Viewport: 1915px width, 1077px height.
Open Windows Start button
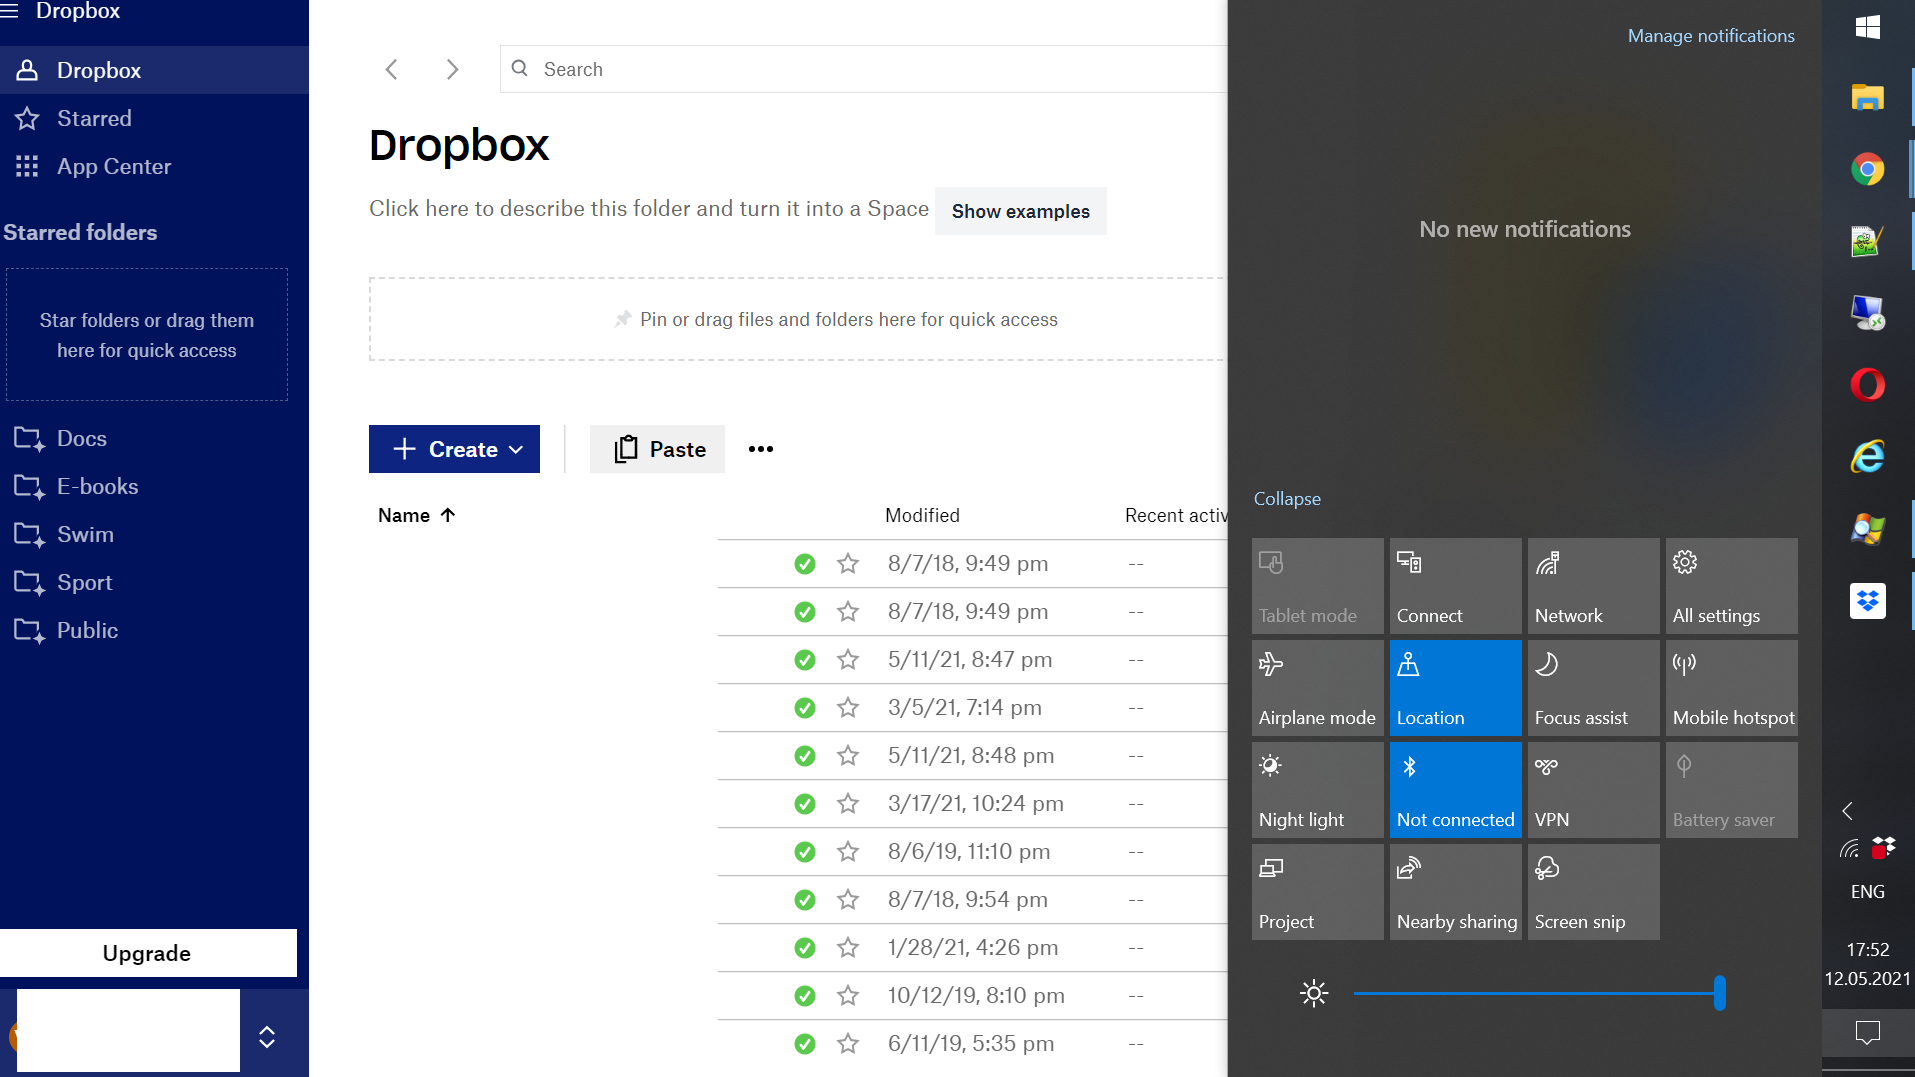[x=1867, y=27]
